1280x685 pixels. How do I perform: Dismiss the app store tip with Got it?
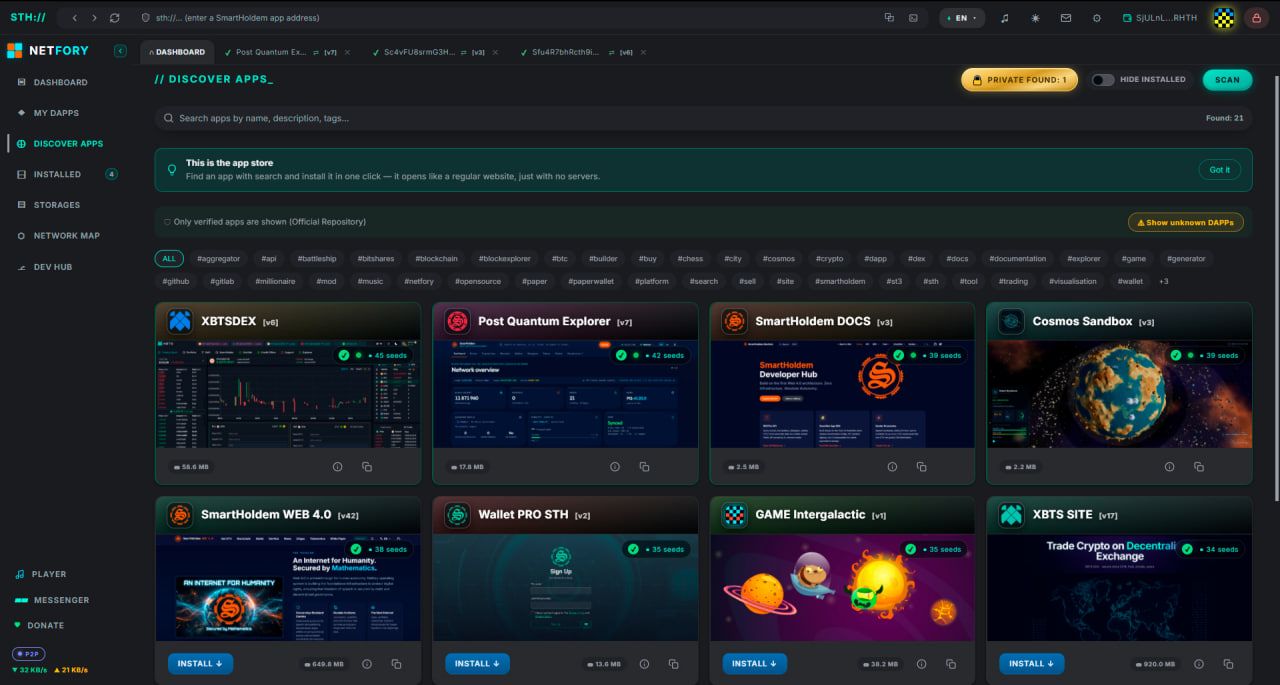pos(1220,170)
